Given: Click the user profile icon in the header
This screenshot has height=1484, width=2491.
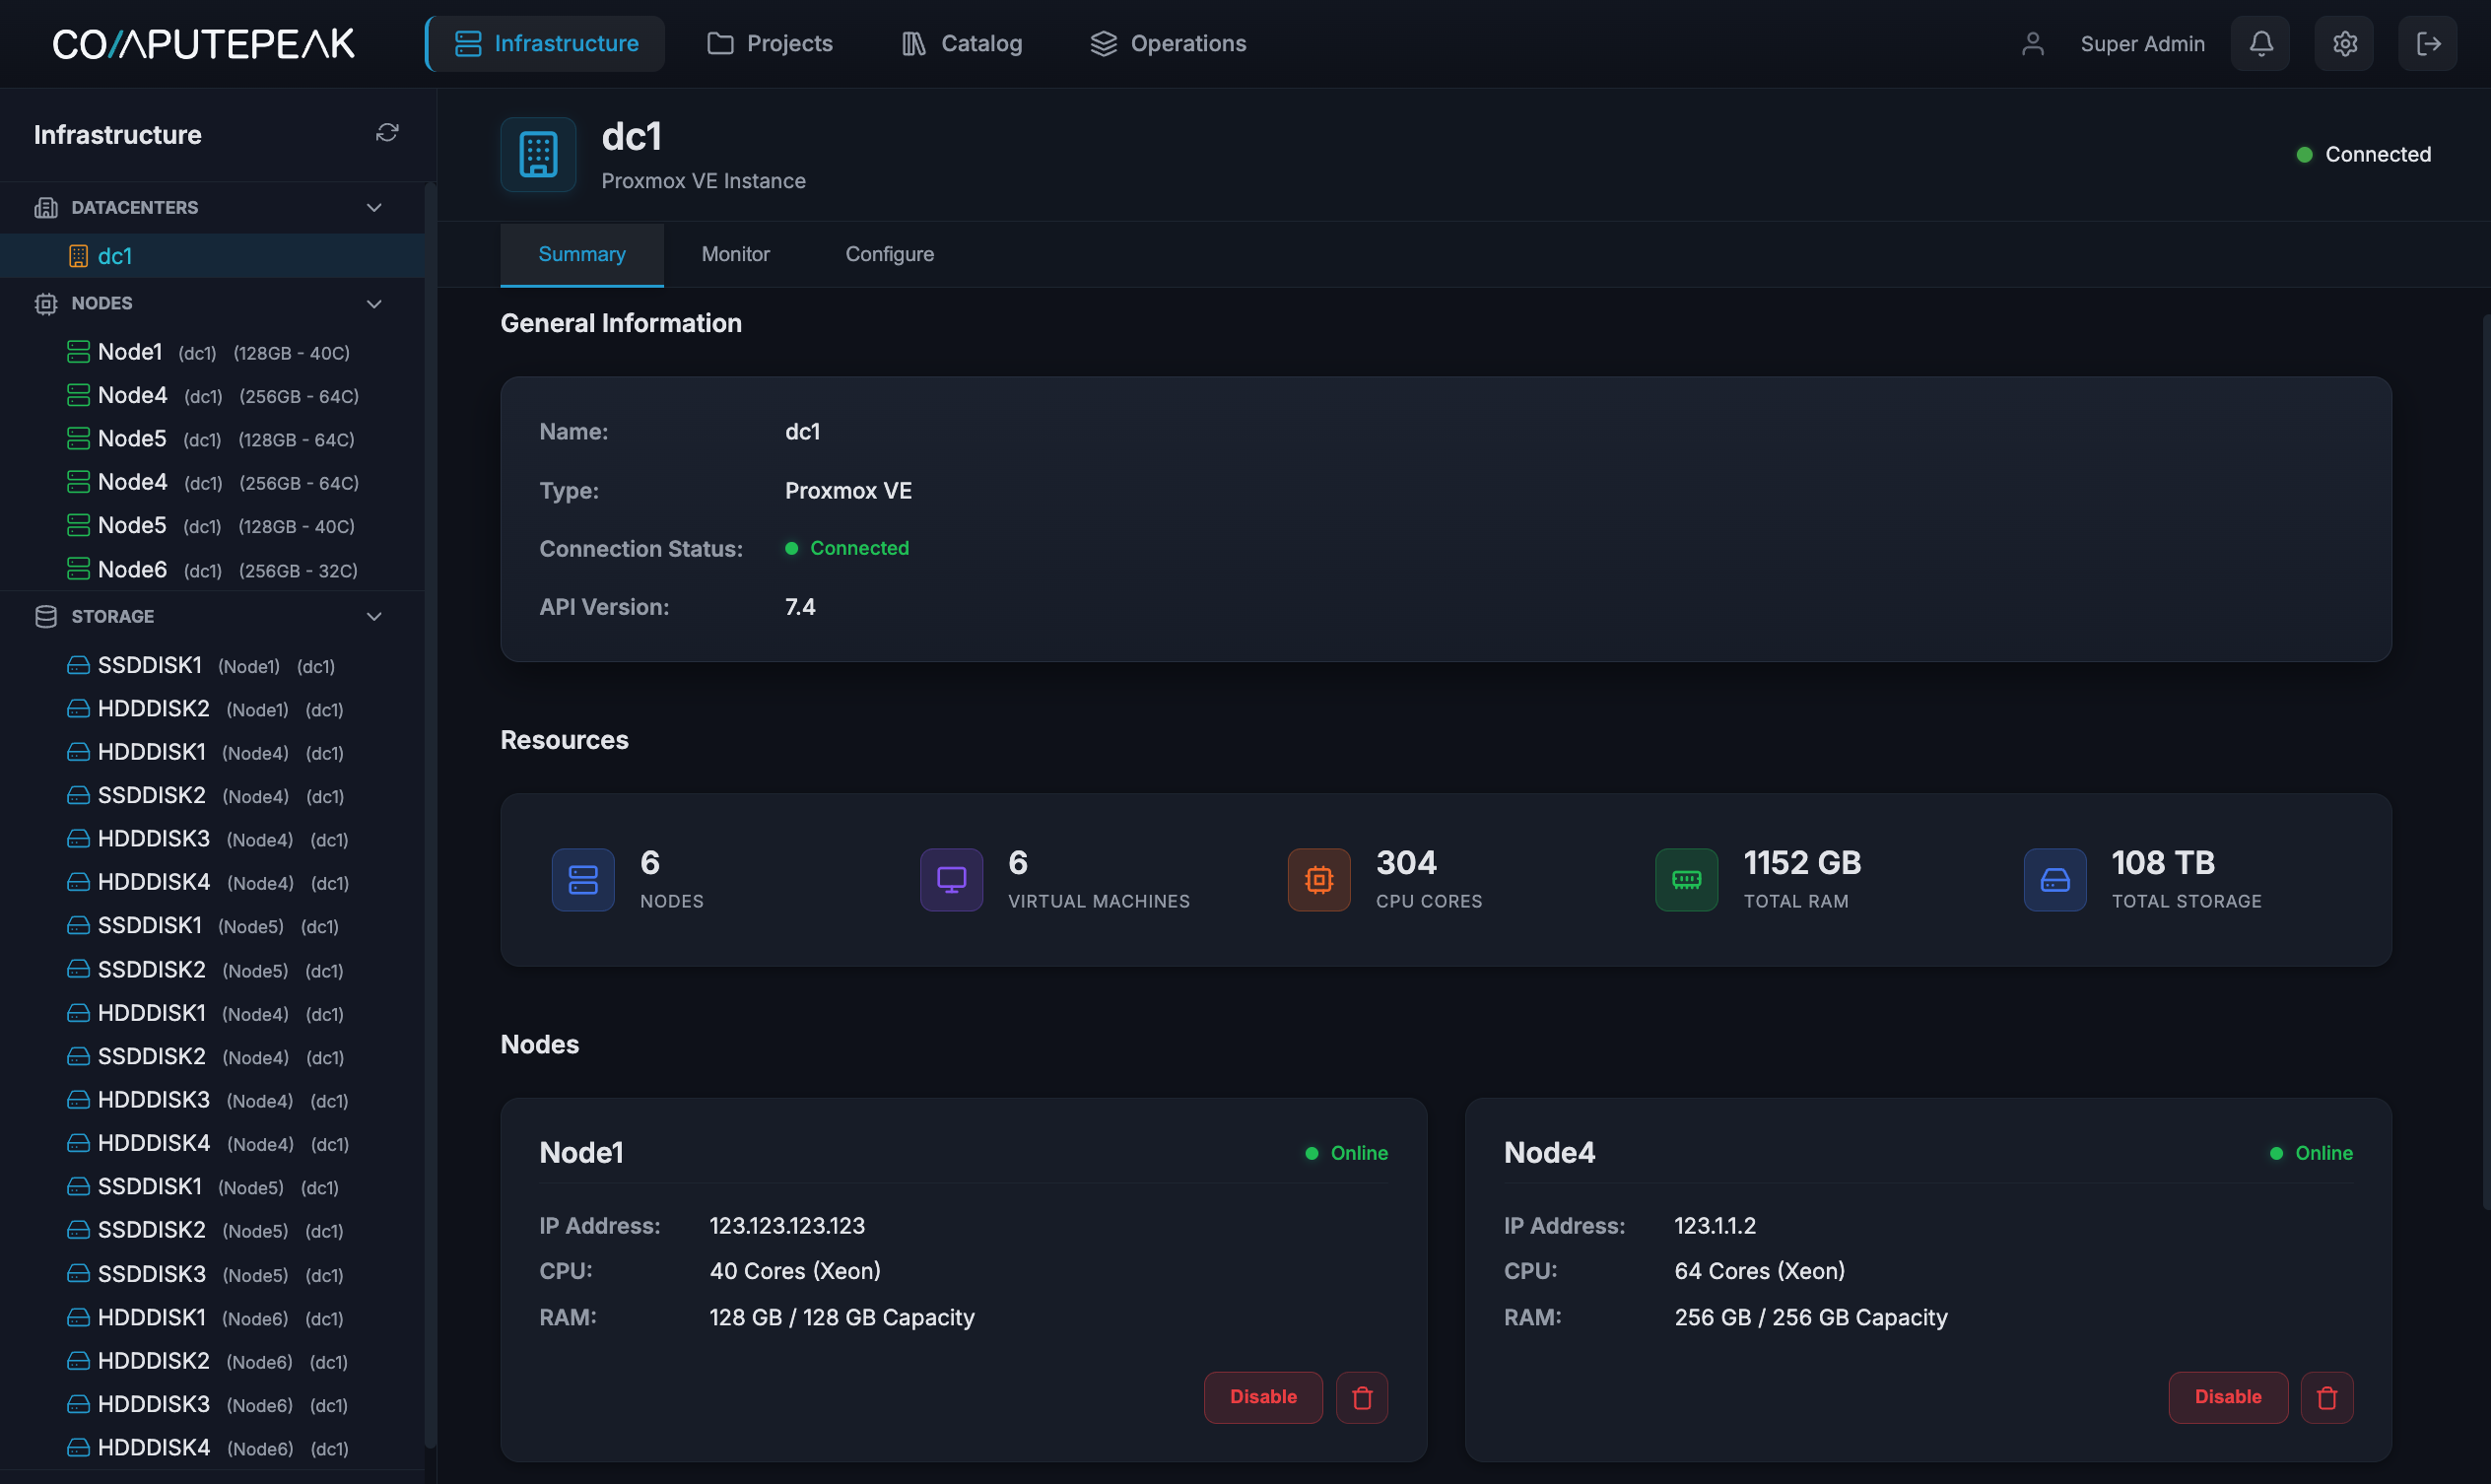Looking at the screenshot, I should point(2032,43).
